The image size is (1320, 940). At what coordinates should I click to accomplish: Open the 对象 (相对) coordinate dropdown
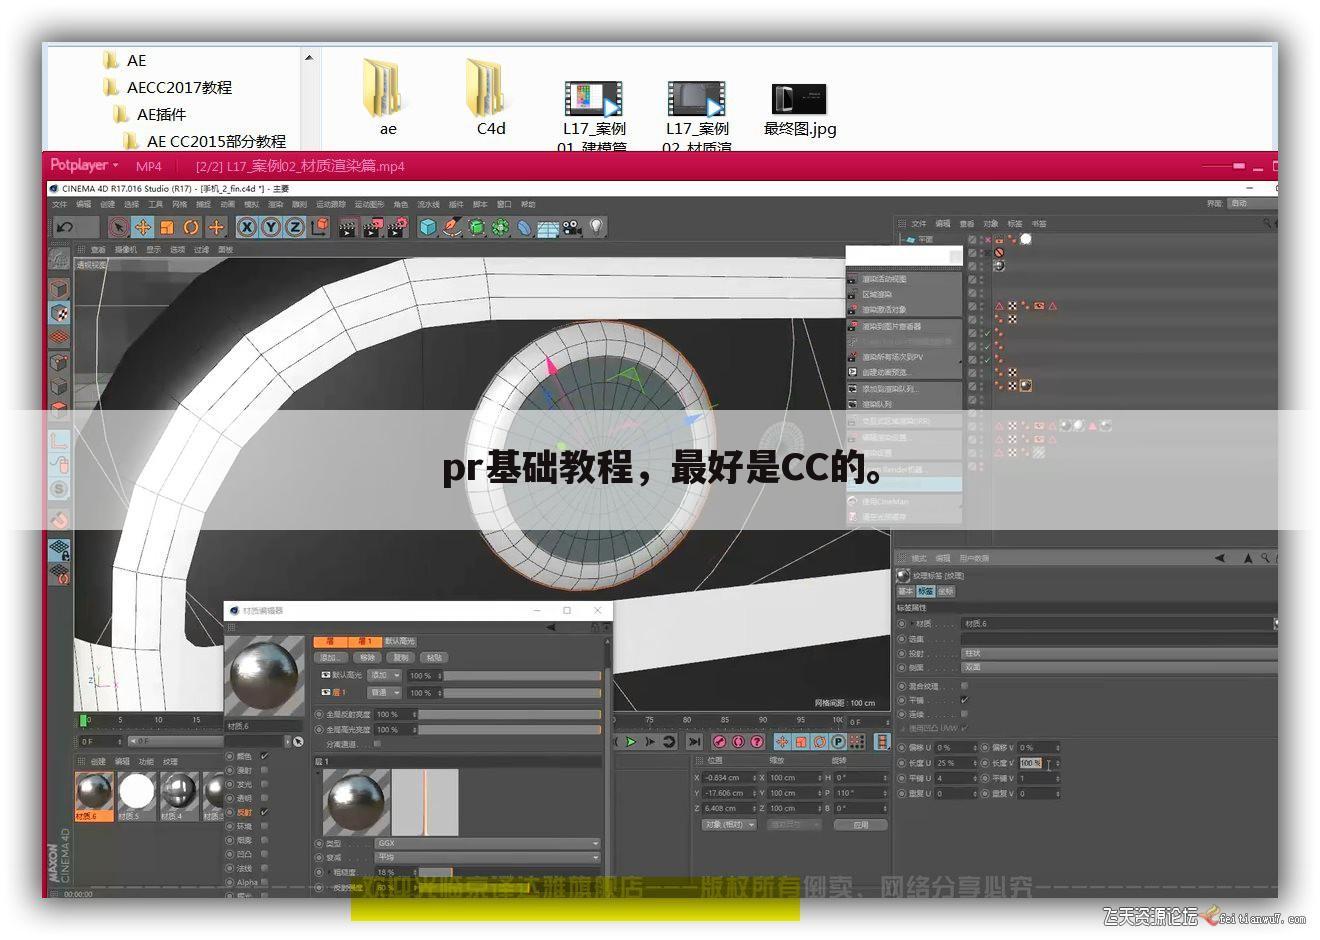pyautogui.click(x=730, y=825)
